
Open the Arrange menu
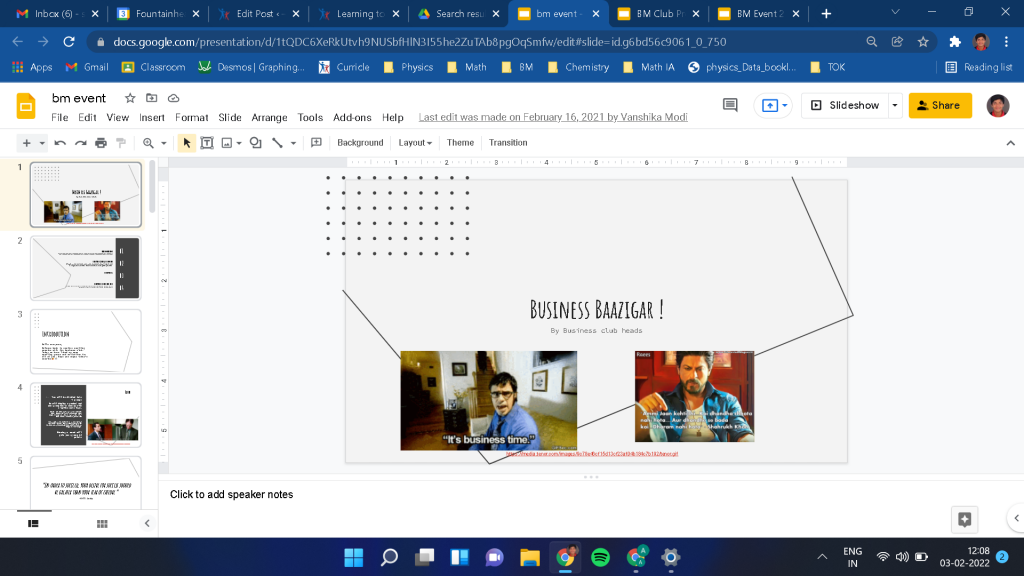tap(269, 118)
